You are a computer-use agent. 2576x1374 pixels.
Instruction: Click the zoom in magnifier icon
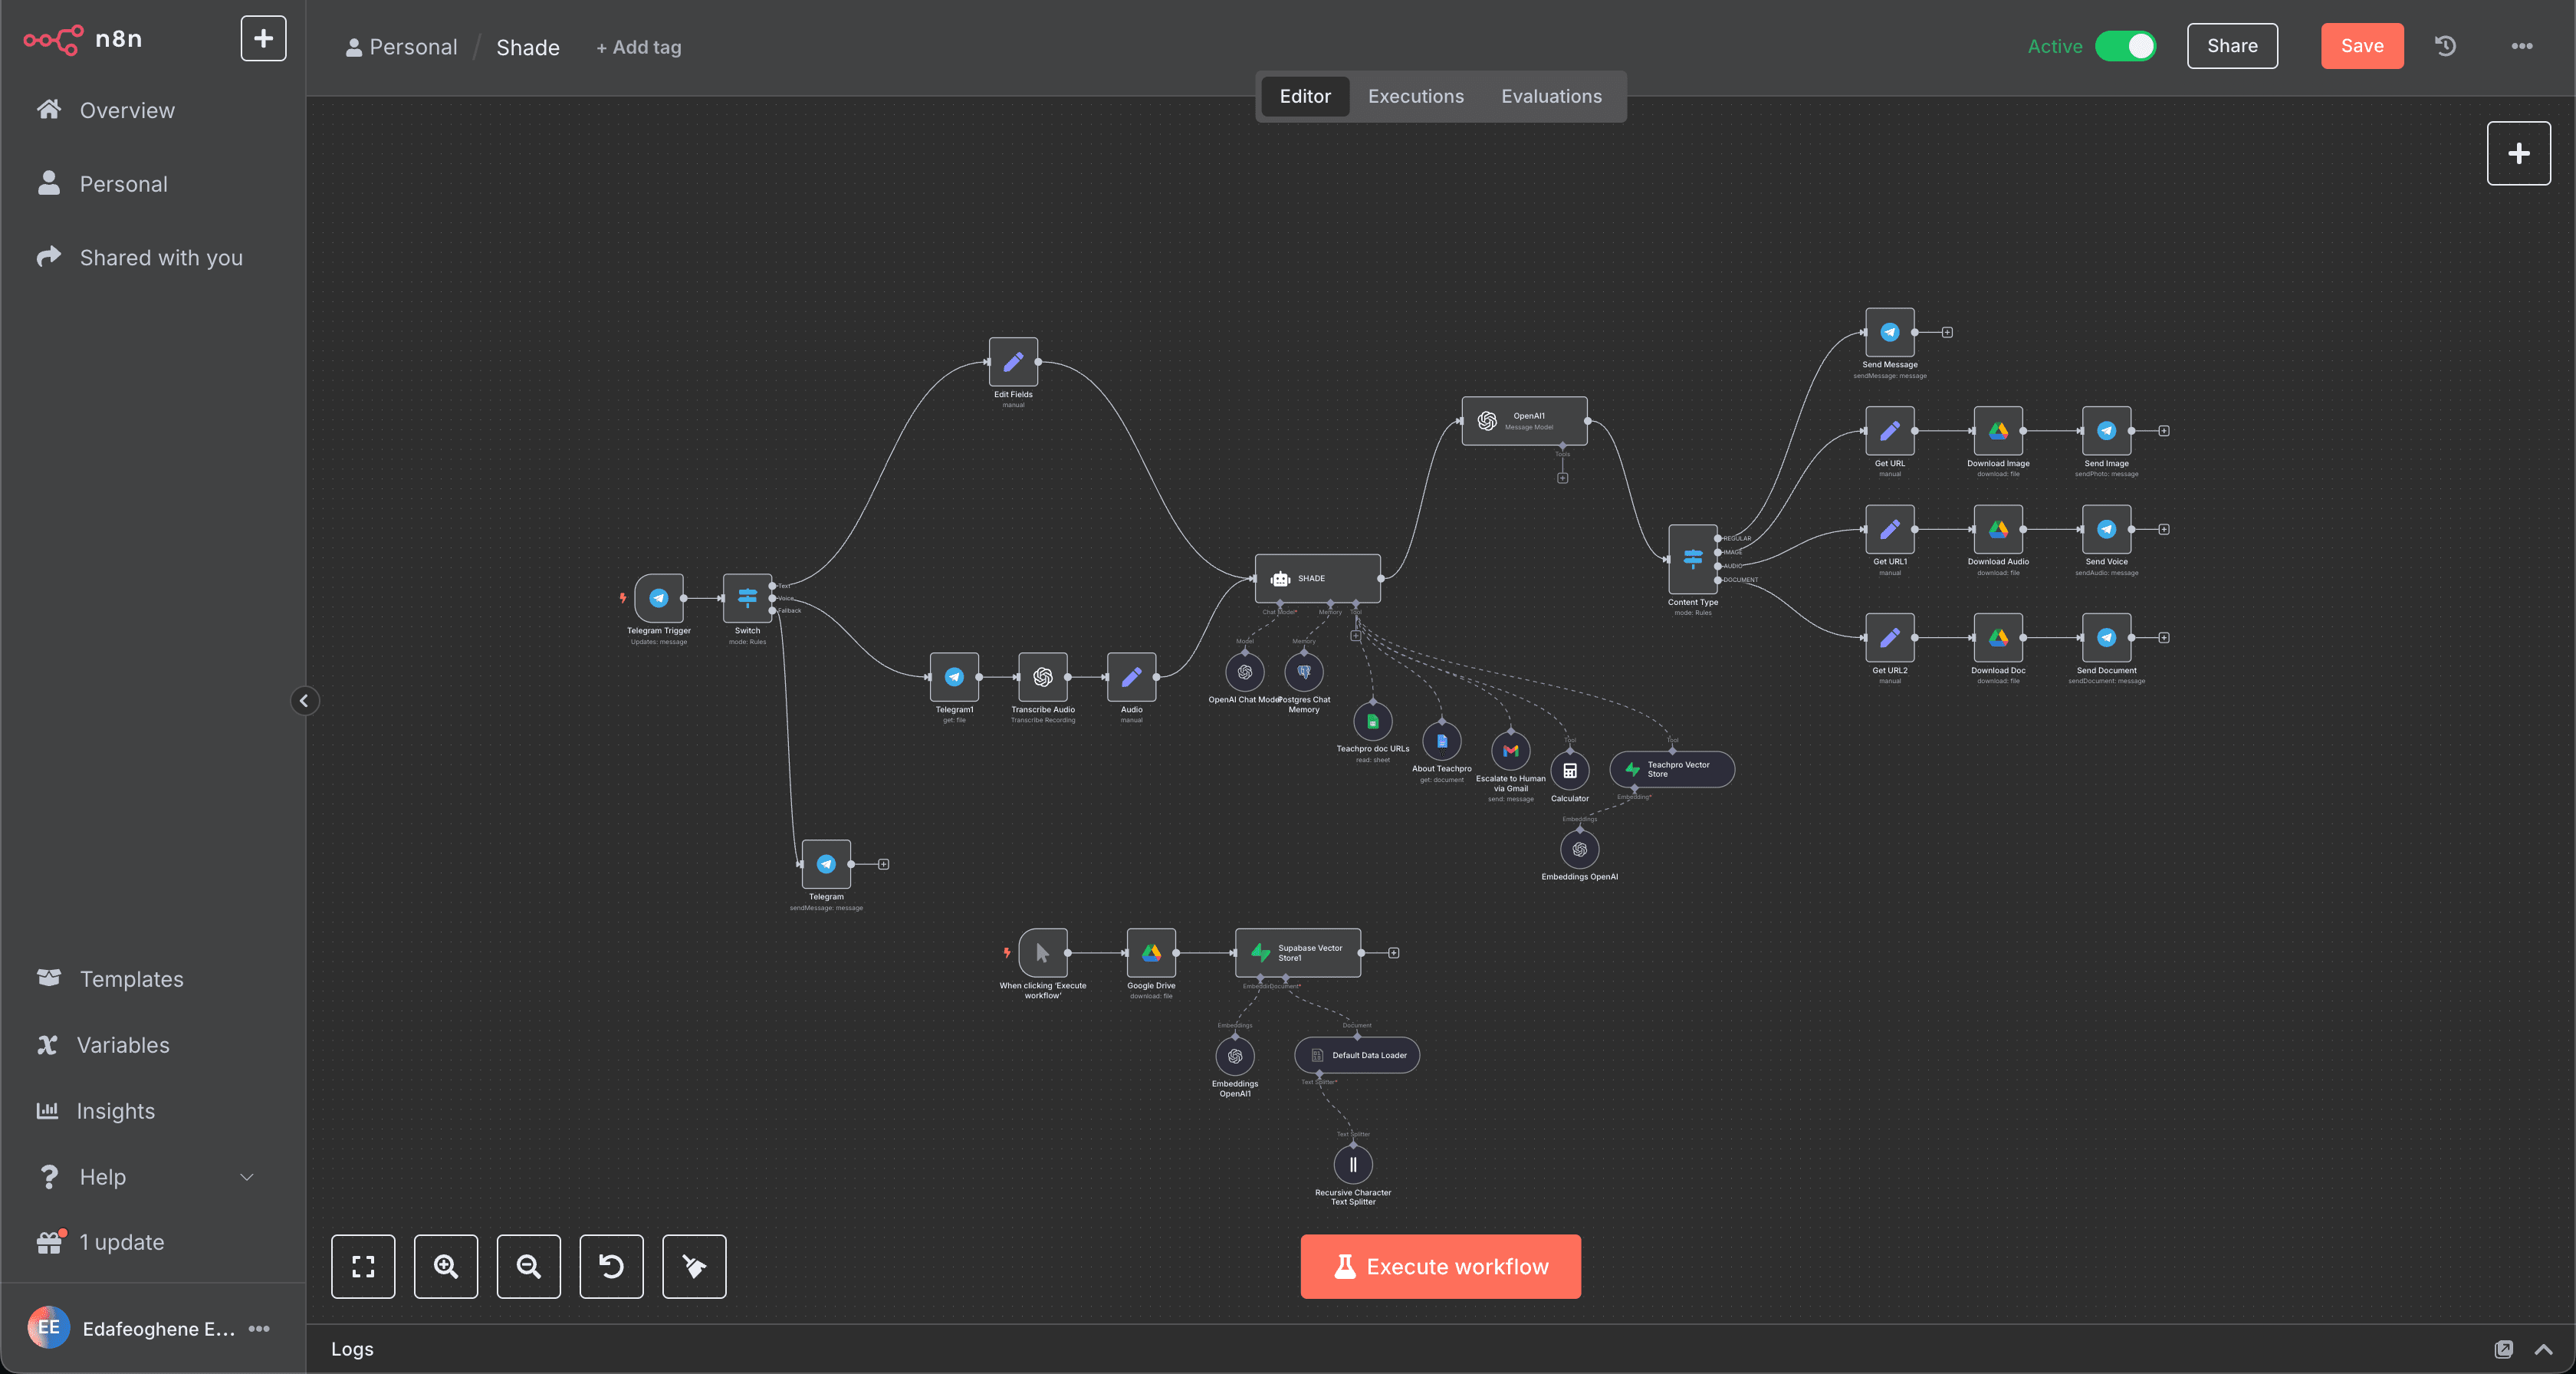[x=446, y=1266]
